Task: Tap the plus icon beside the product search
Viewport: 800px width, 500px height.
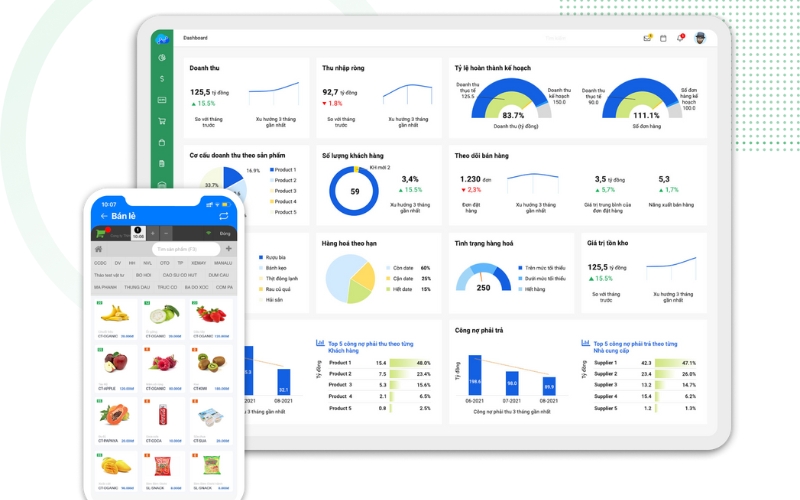Action: coord(229,248)
